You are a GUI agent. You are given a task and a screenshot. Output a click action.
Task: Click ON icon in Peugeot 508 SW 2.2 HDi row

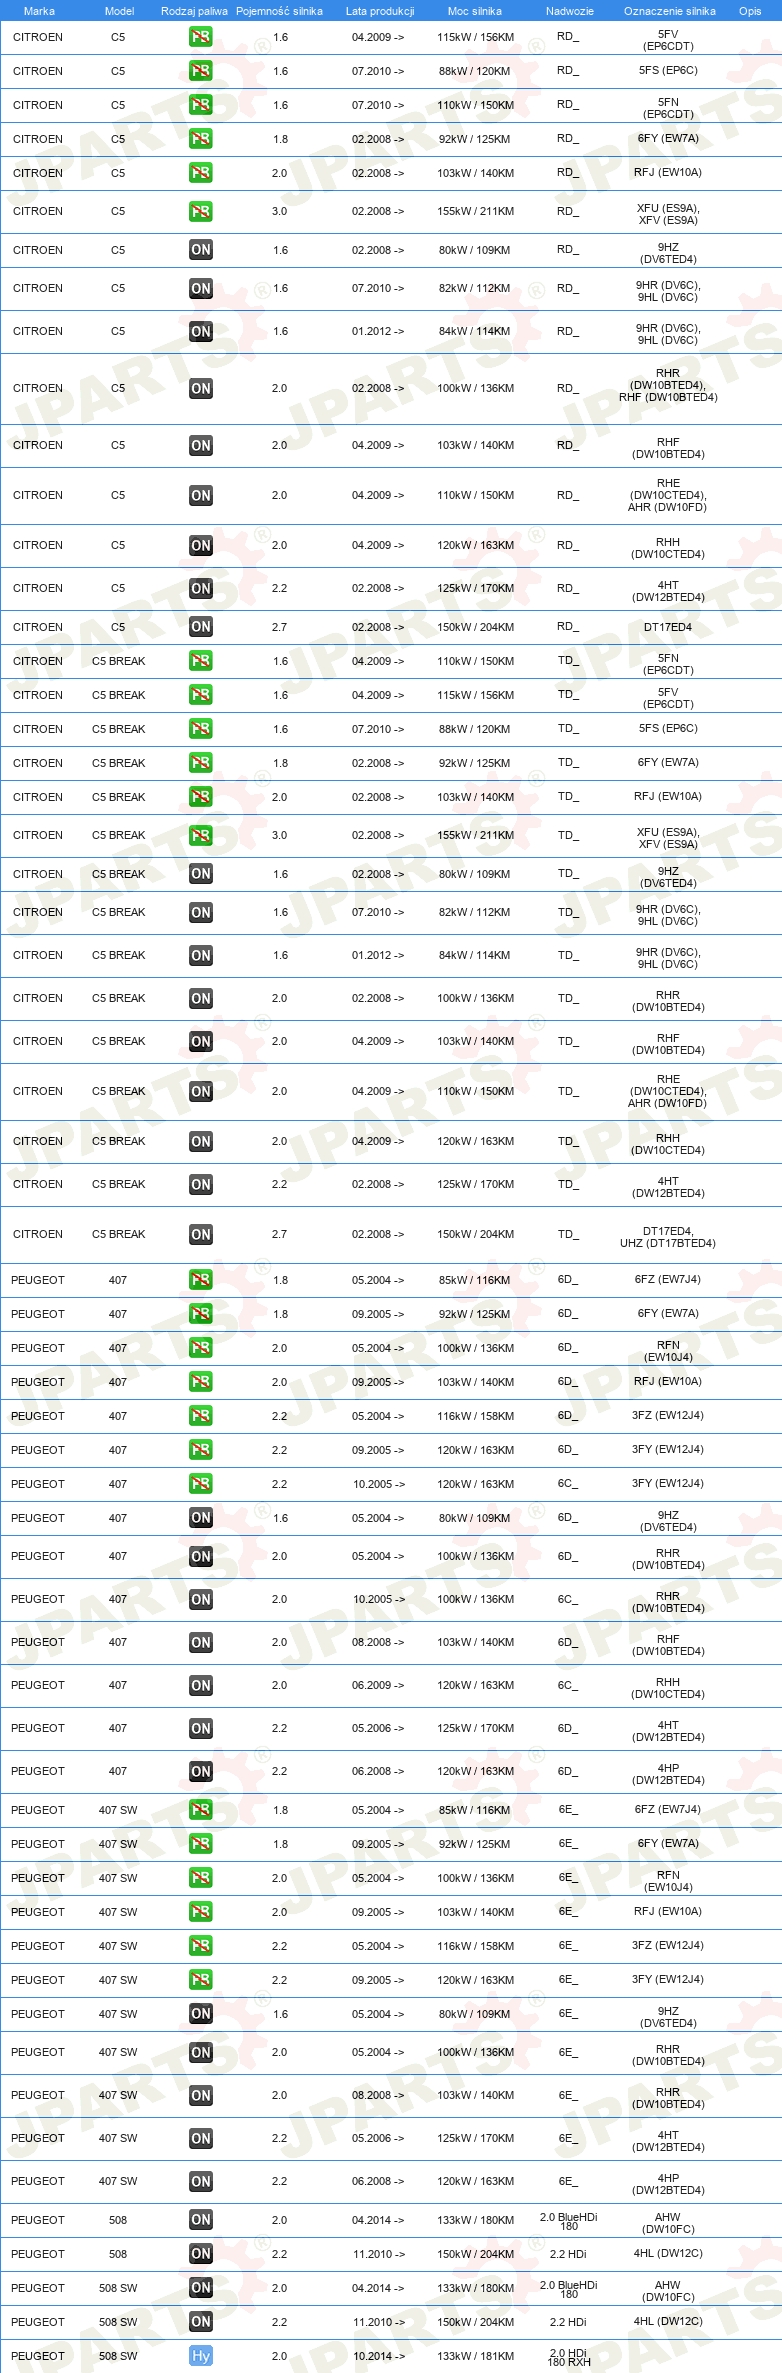201,2322
